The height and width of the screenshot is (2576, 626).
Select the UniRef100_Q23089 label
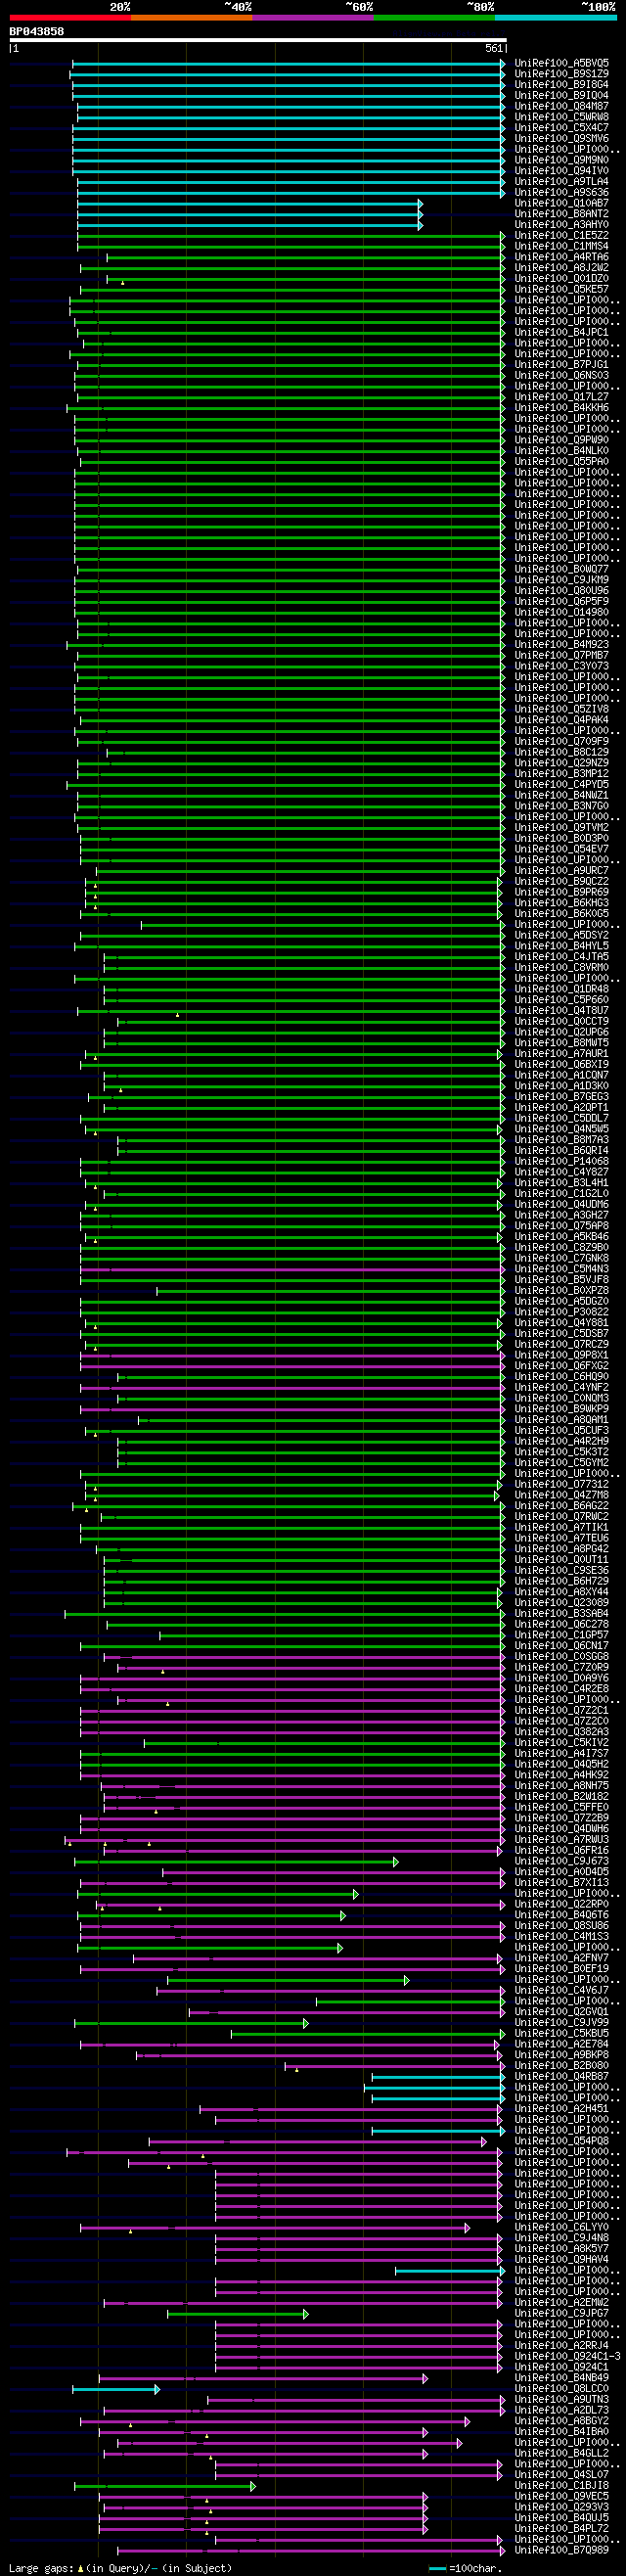pos(562,1602)
